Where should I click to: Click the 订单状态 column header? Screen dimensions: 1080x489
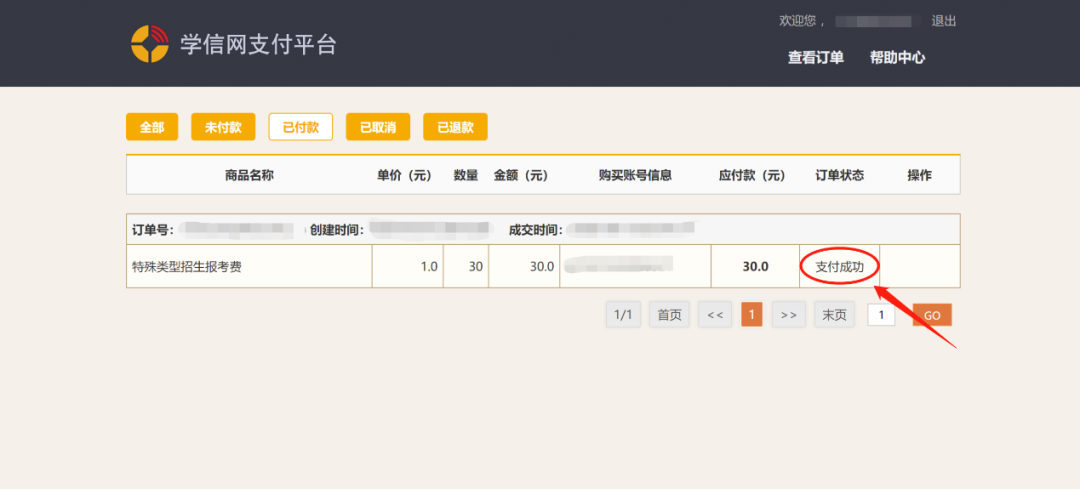pyautogui.click(x=839, y=175)
